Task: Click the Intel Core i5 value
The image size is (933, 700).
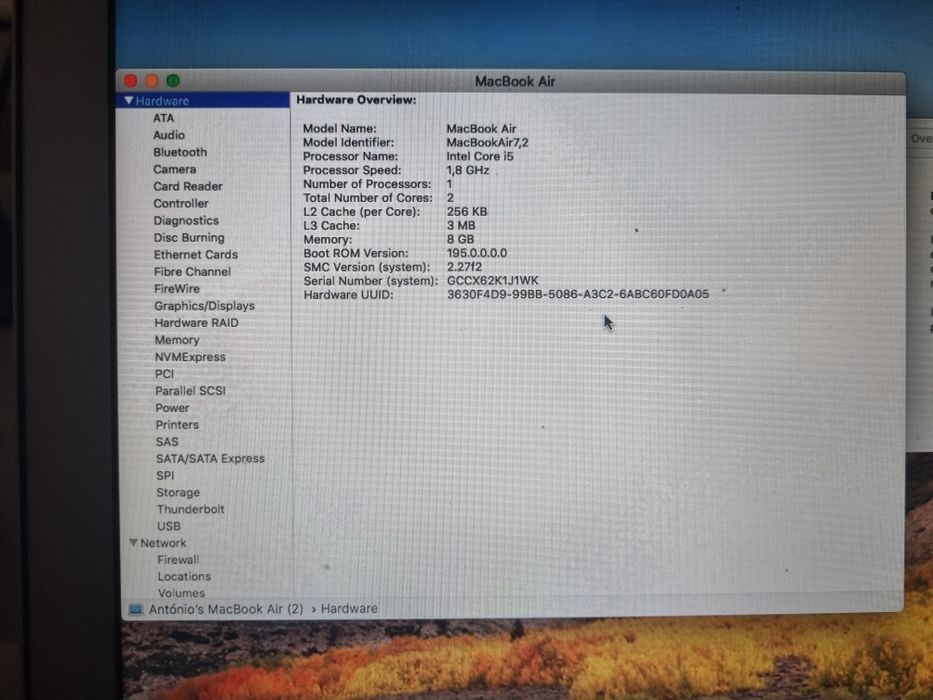Action: 480,157
